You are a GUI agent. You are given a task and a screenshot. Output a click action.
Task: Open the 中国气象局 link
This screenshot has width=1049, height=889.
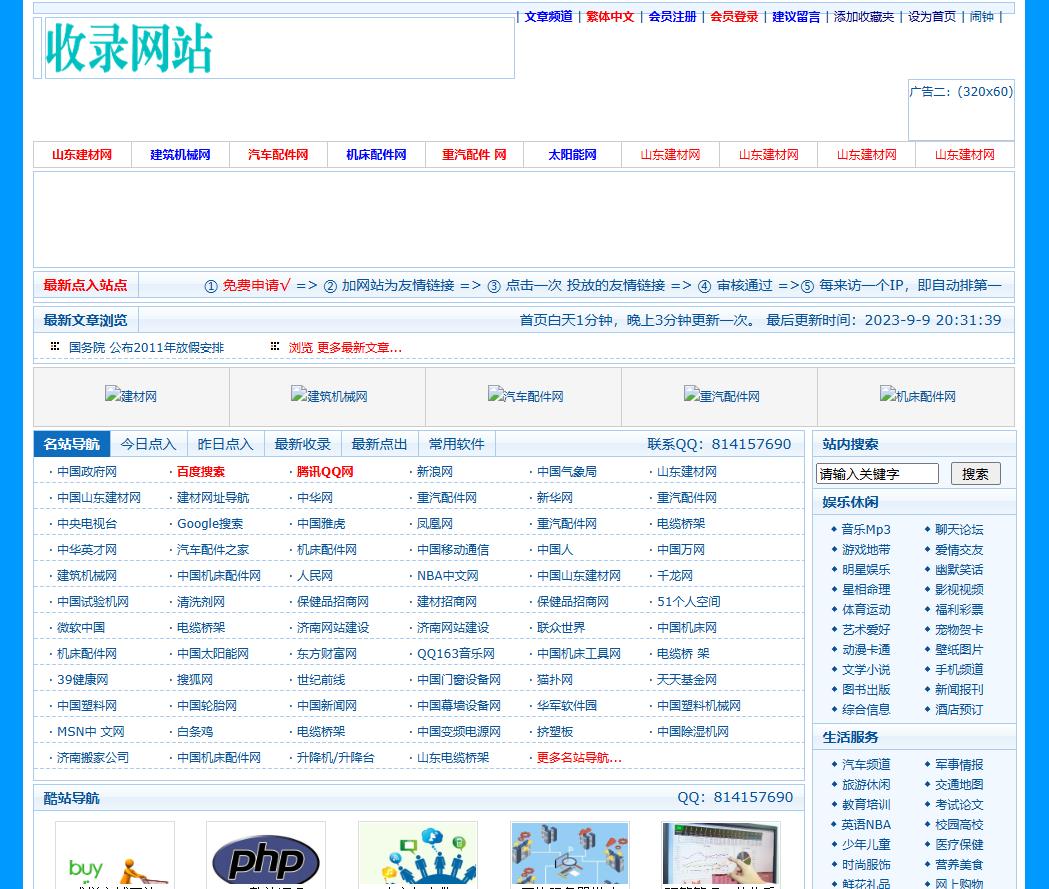click(567, 472)
